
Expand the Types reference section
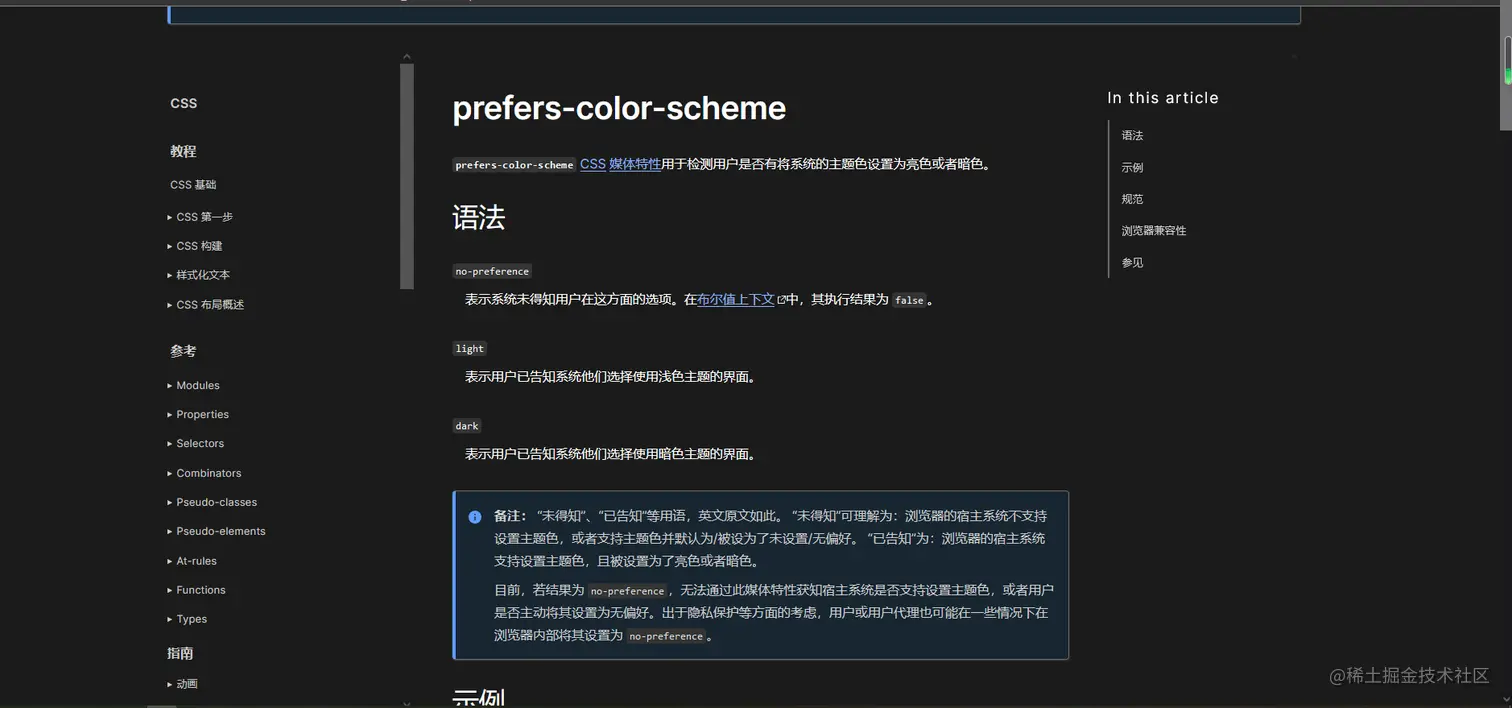(x=187, y=620)
